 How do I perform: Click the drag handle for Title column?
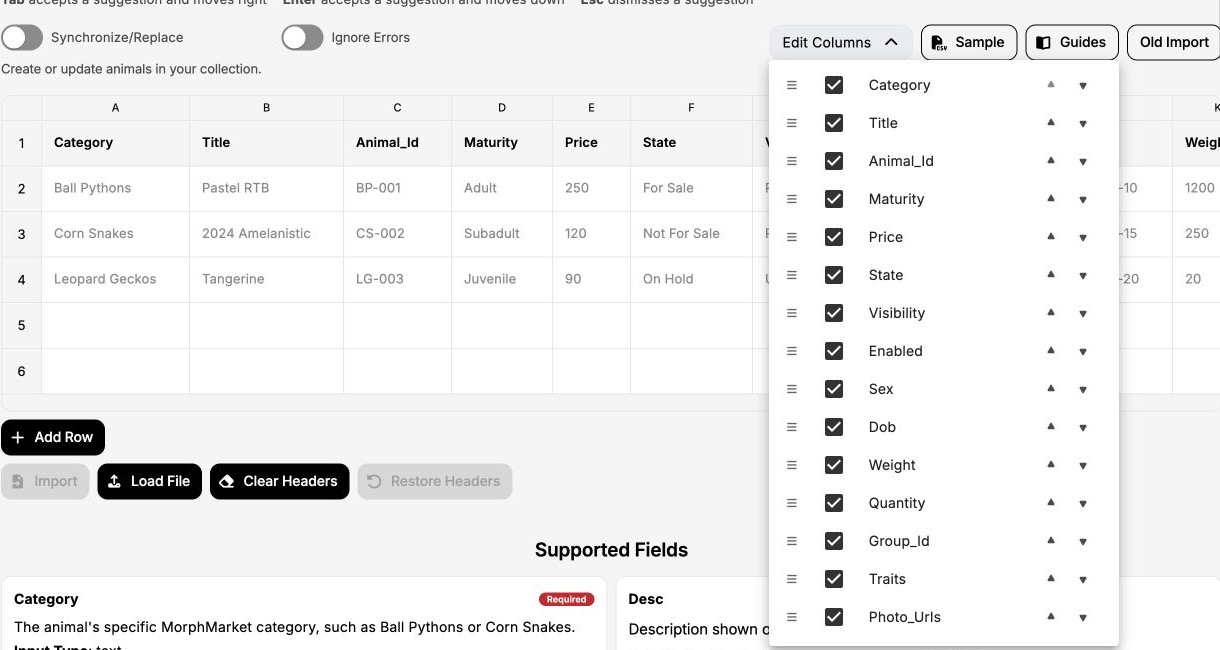tap(792, 123)
